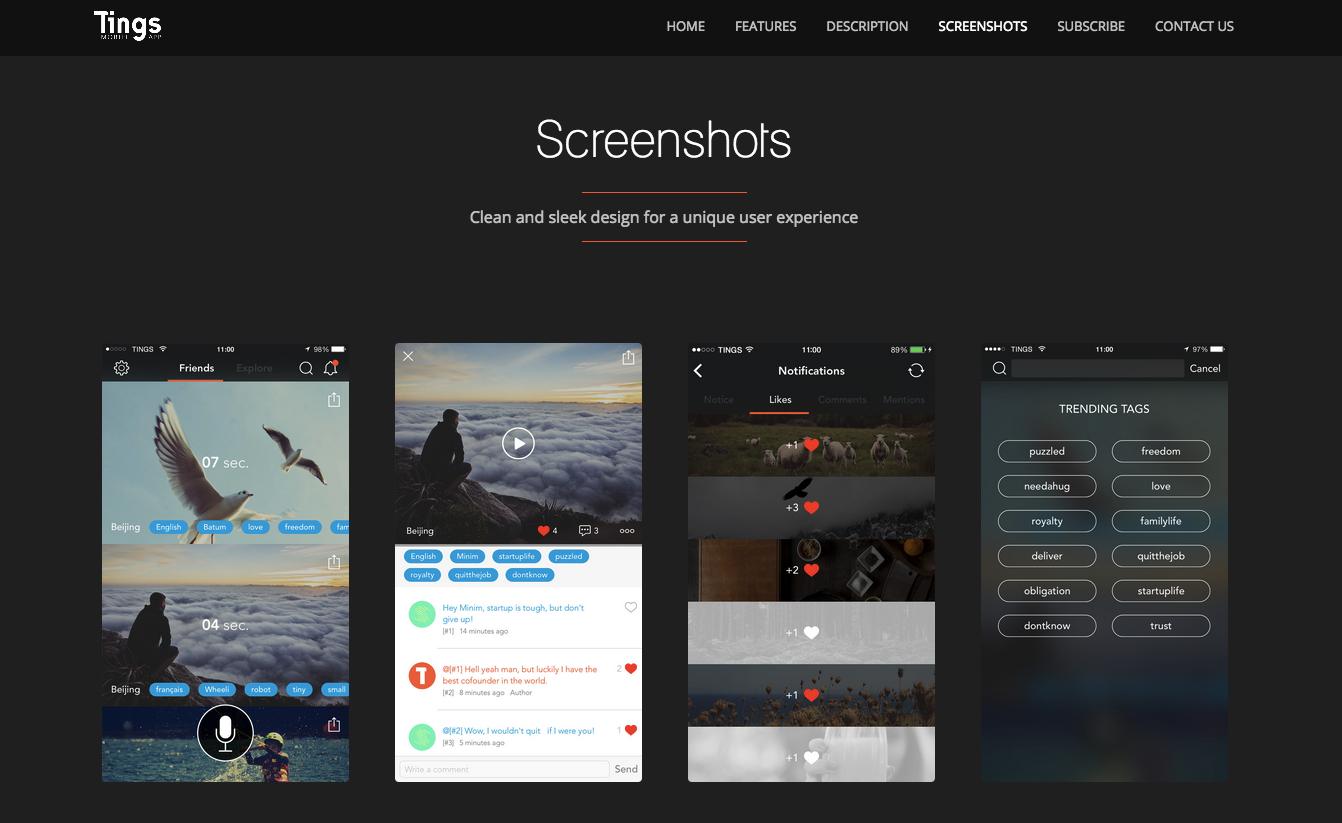Click the 'TRENDING TAGS' heading
Image resolution: width=1342 pixels, height=823 pixels.
(x=1104, y=409)
